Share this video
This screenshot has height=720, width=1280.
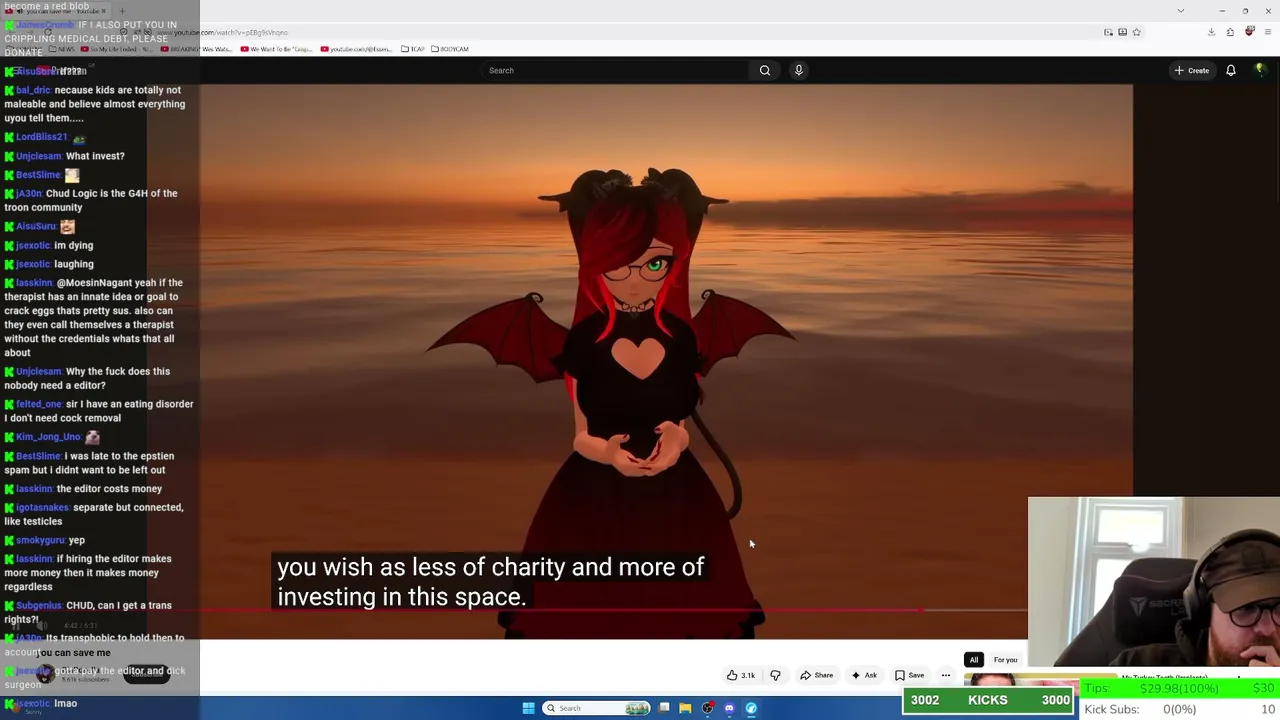(x=816, y=675)
